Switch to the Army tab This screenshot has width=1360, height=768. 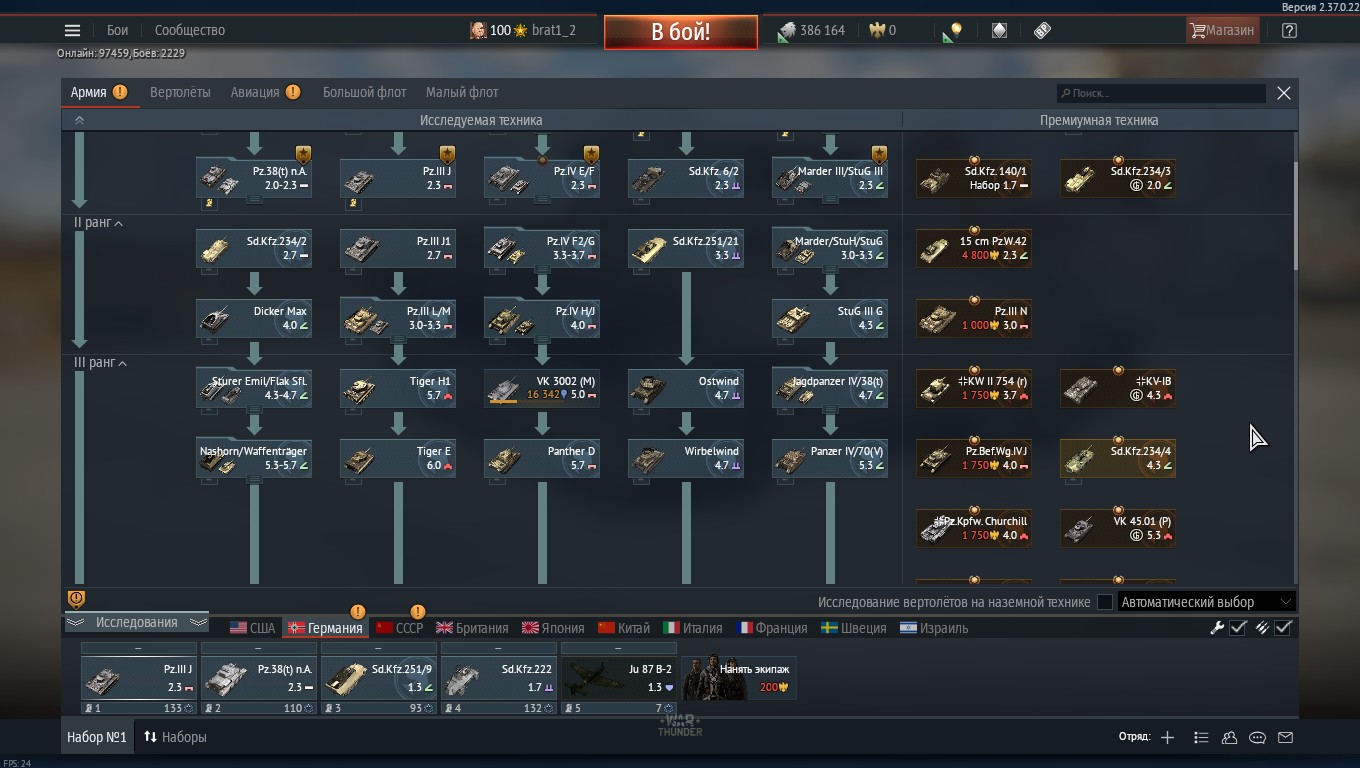(99, 92)
